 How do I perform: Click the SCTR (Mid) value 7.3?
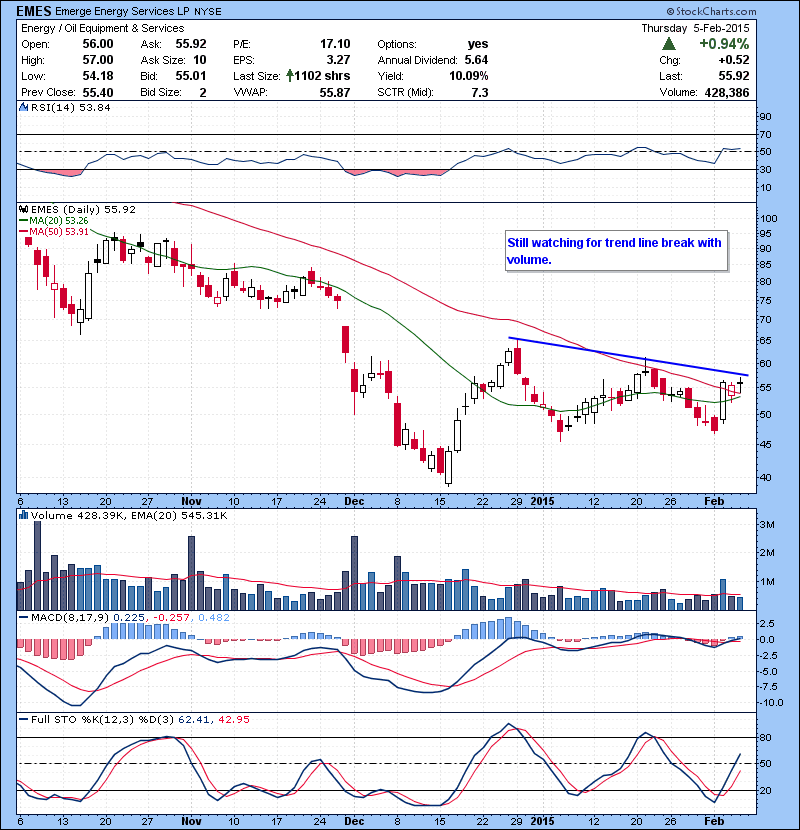pyautogui.click(x=480, y=92)
